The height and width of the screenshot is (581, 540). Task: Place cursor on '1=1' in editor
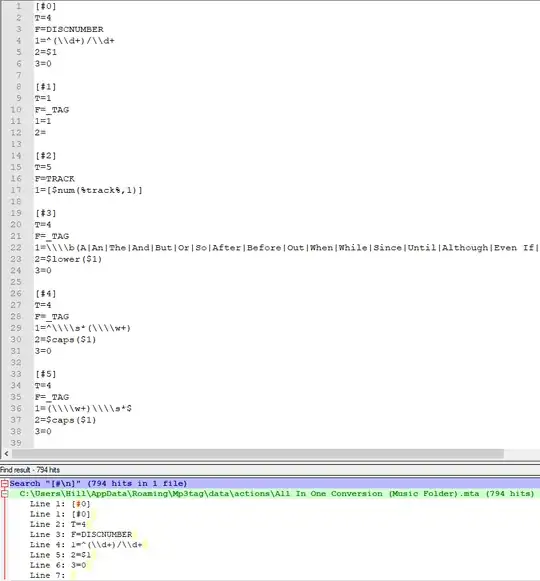tap(43, 121)
